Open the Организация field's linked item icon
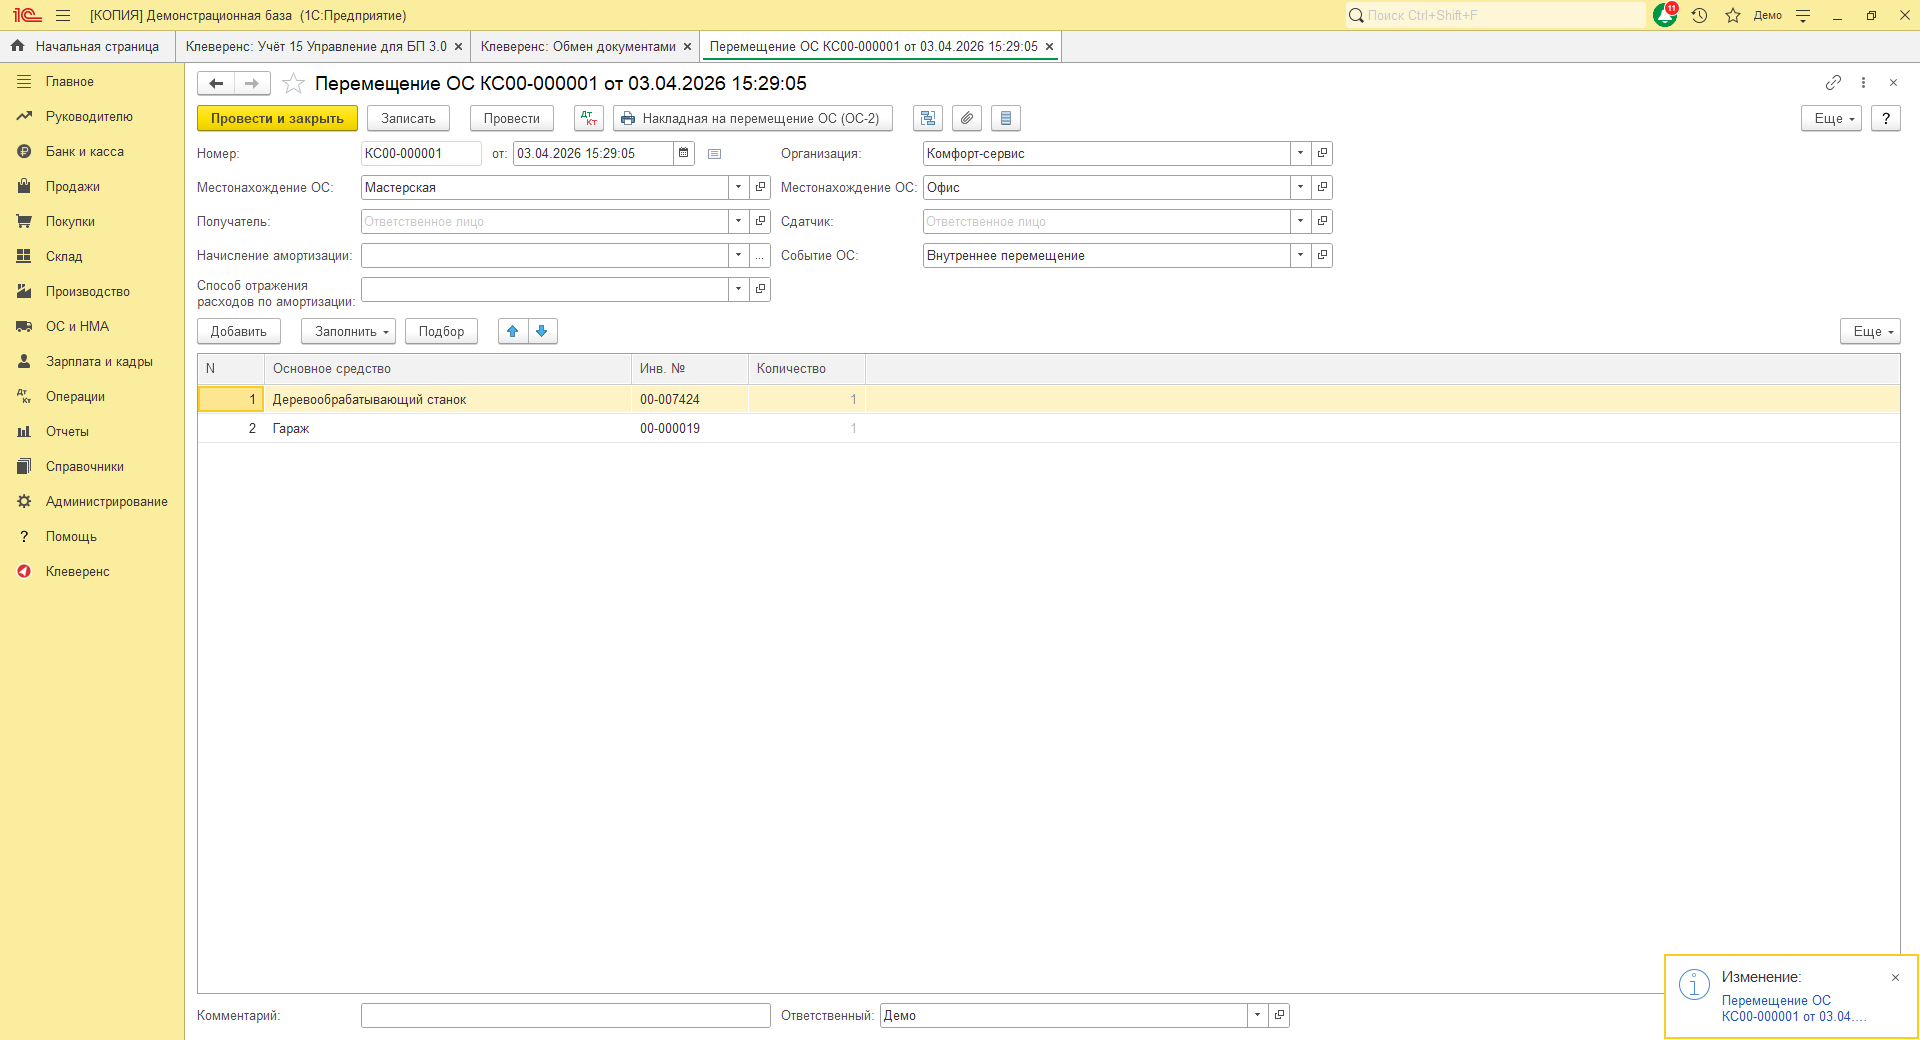Screen dimensions: 1920x1040 tap(1322, 153)
